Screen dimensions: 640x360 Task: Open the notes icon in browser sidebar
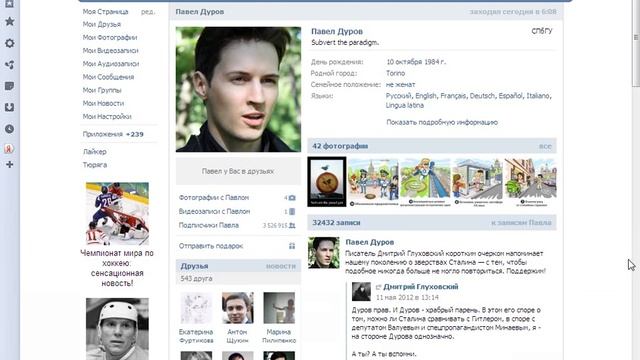[9, 86]
